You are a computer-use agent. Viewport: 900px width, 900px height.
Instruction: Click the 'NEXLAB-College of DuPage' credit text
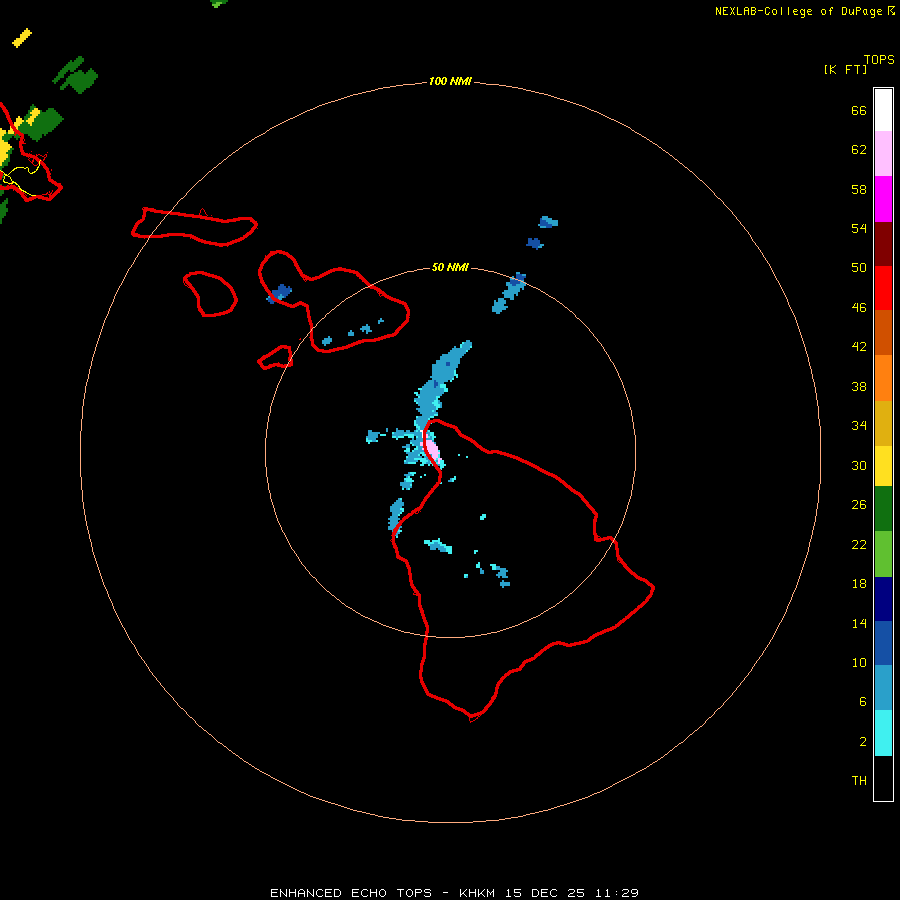(800, 11)
